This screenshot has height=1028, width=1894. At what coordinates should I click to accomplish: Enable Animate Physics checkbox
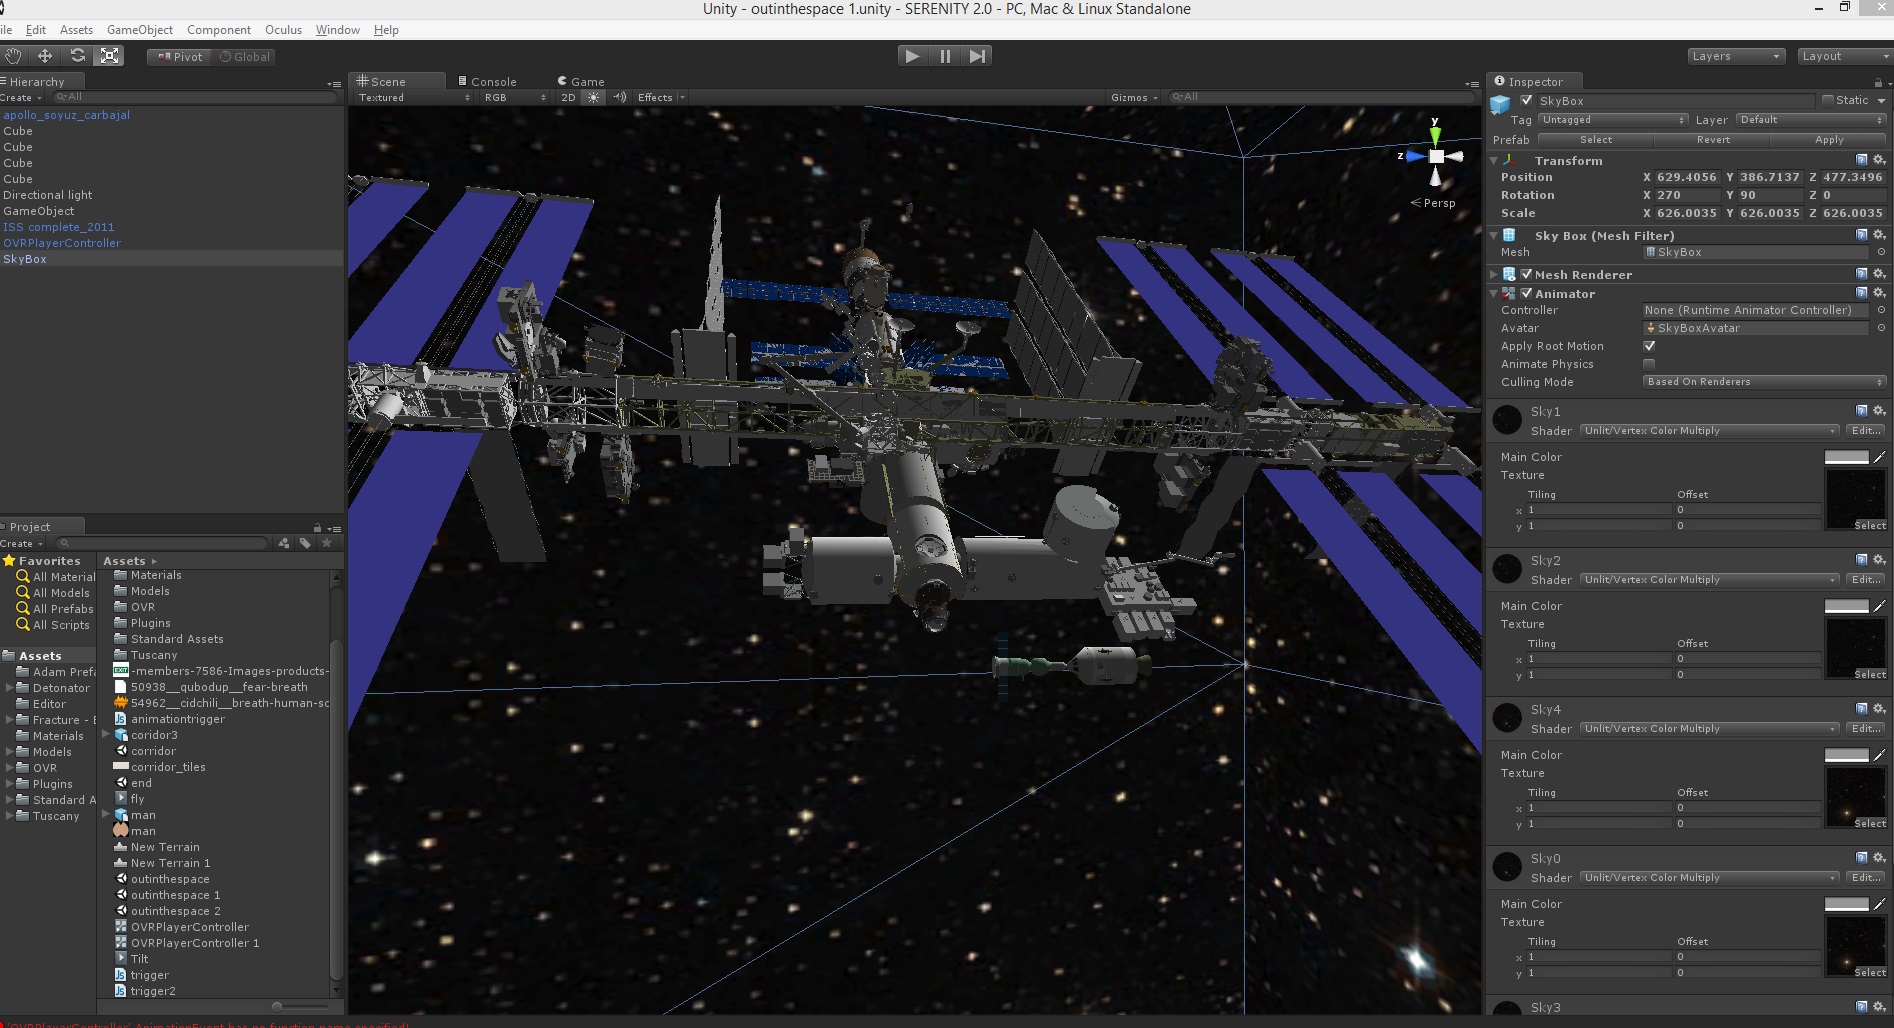pyautogui.click(x=1649, y=364)
